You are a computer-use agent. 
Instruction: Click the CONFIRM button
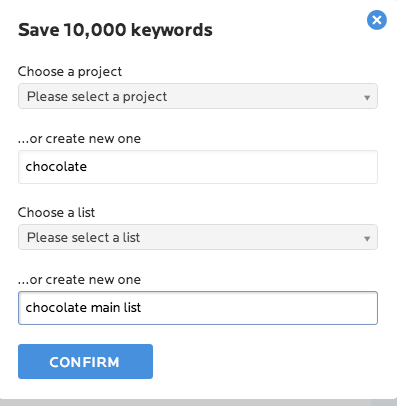[x=85, y=361]
